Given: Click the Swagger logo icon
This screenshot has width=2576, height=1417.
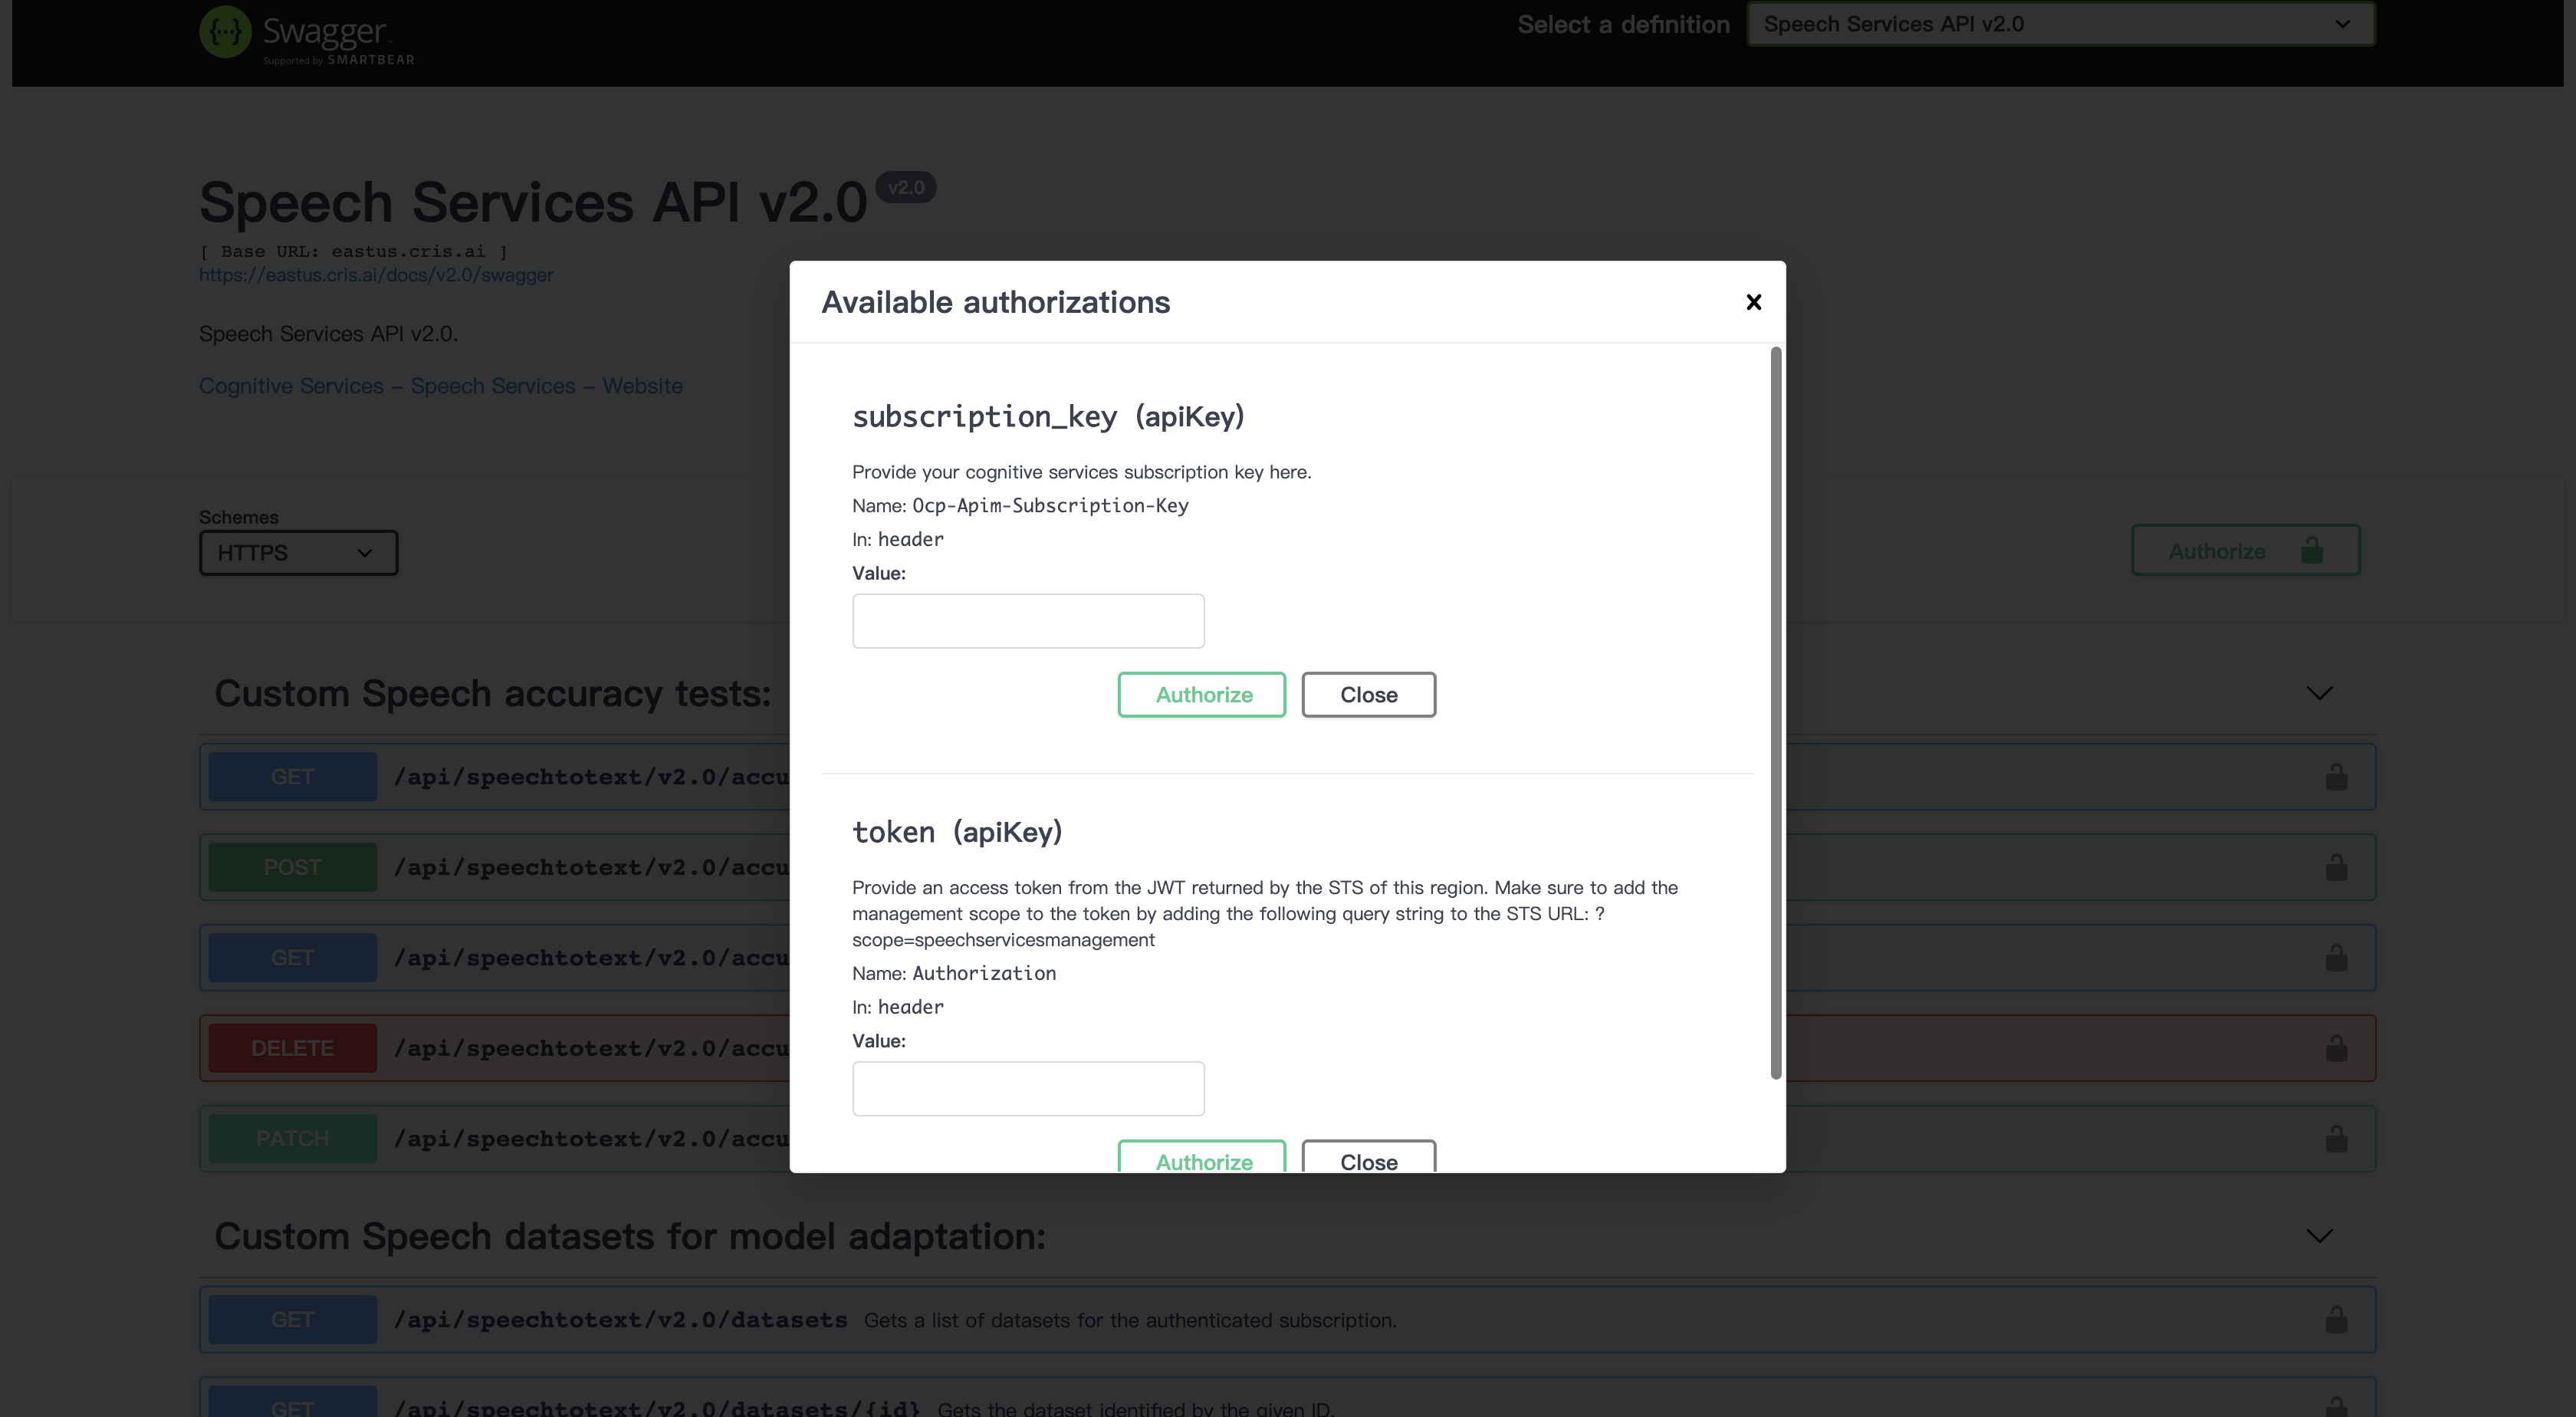Looking at the screenshot, I should click(x=225, y=32).
